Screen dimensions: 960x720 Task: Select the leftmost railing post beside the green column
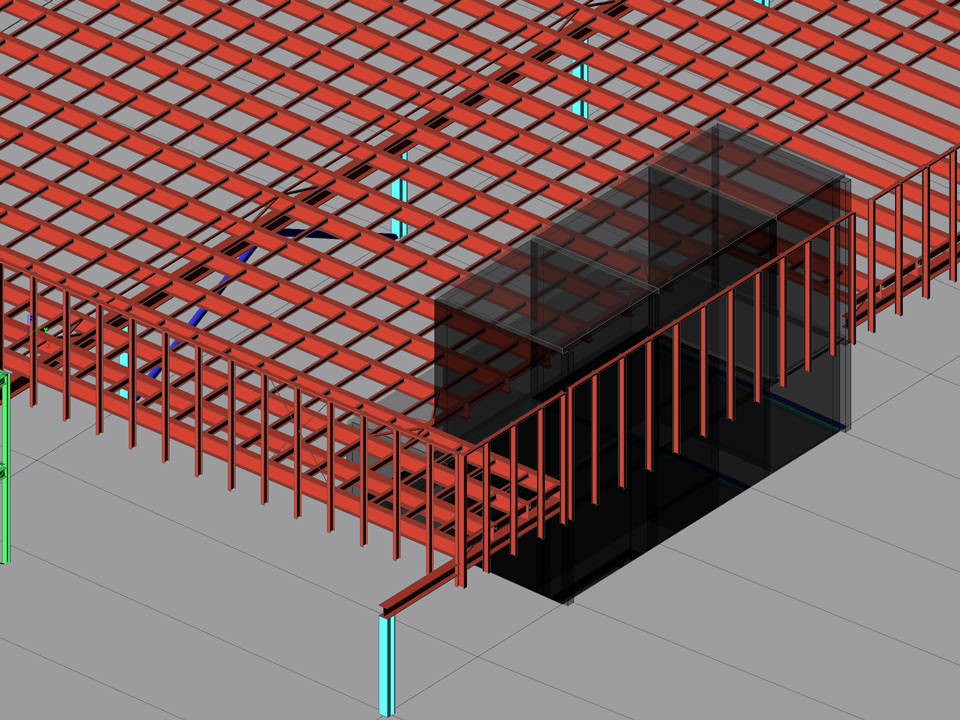[x=33, y=340]
